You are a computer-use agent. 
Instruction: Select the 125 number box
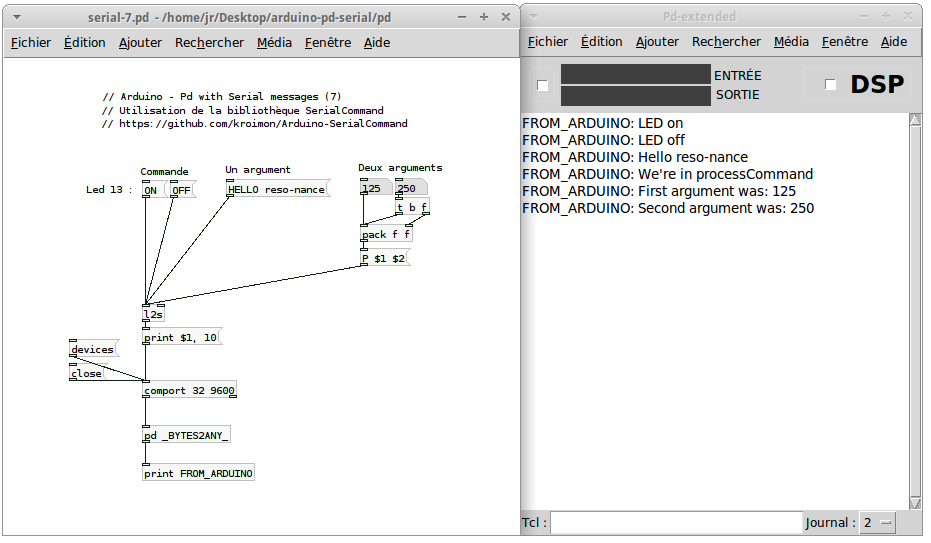(375, 188)
